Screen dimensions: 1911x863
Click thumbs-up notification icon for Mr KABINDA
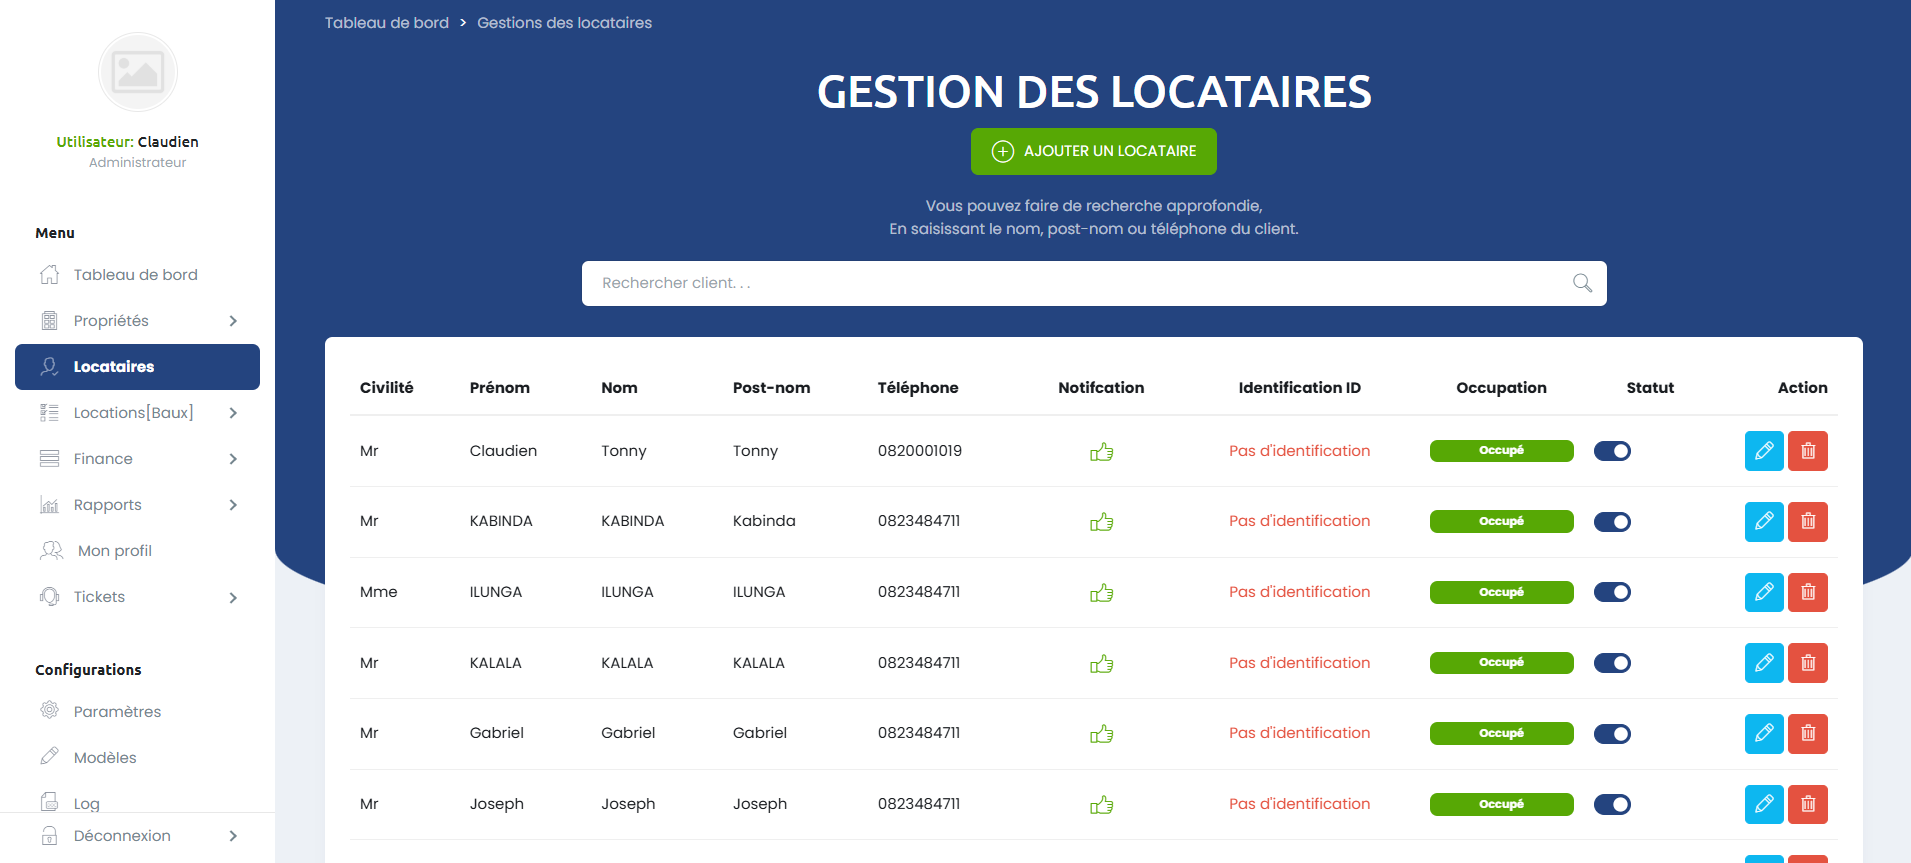(1101, 522)
